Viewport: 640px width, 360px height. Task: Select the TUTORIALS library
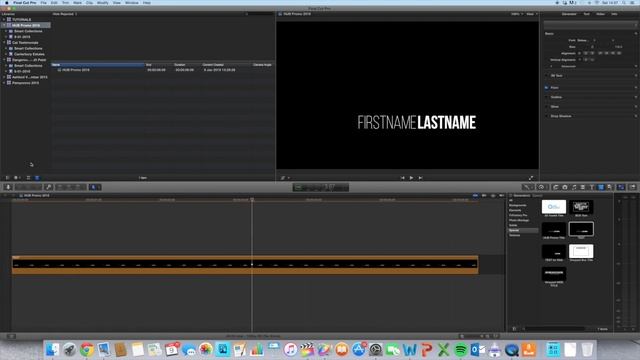click(x=21, y=20)
